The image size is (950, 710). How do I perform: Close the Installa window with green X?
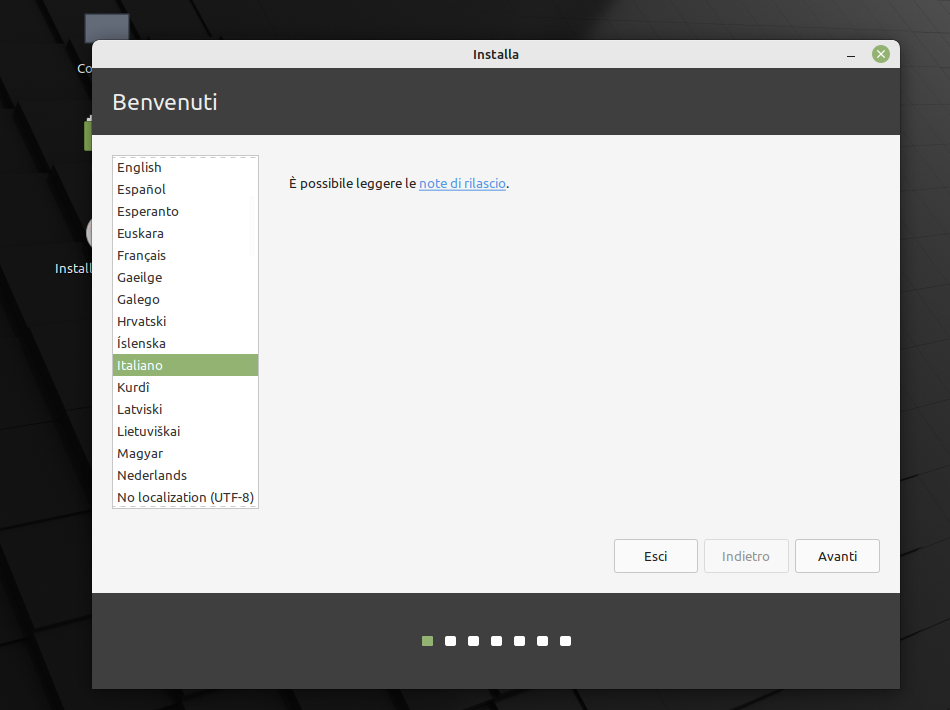coord(881,55)
